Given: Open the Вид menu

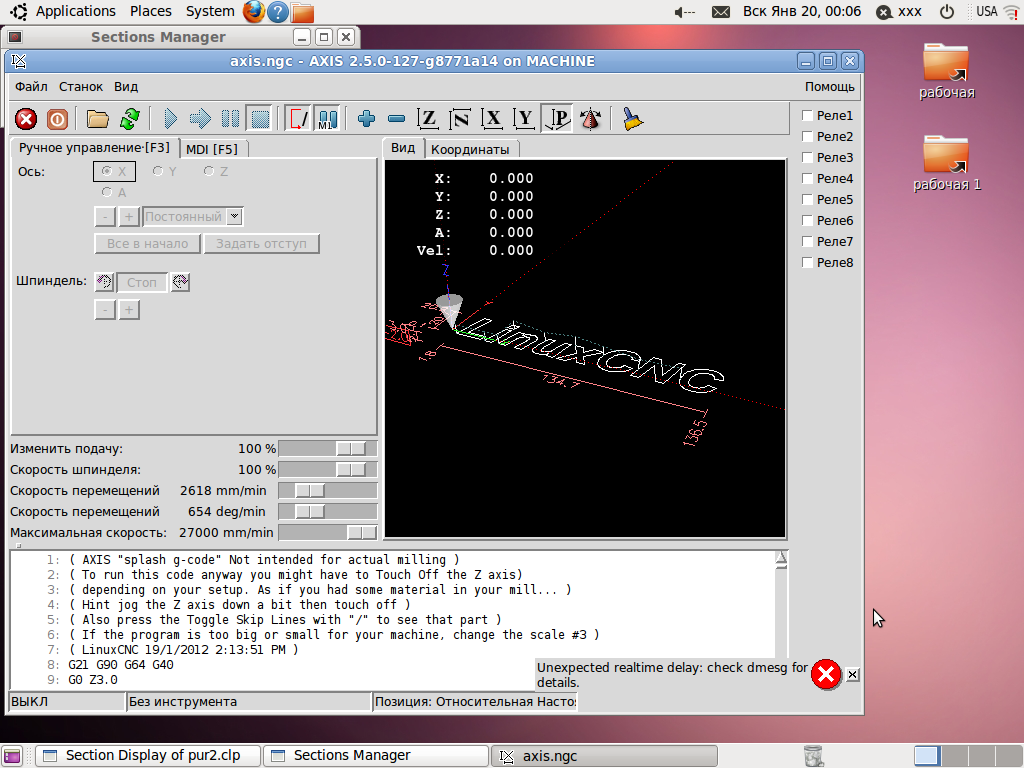Looking at the screenshot, I should (x=126, y=87).
